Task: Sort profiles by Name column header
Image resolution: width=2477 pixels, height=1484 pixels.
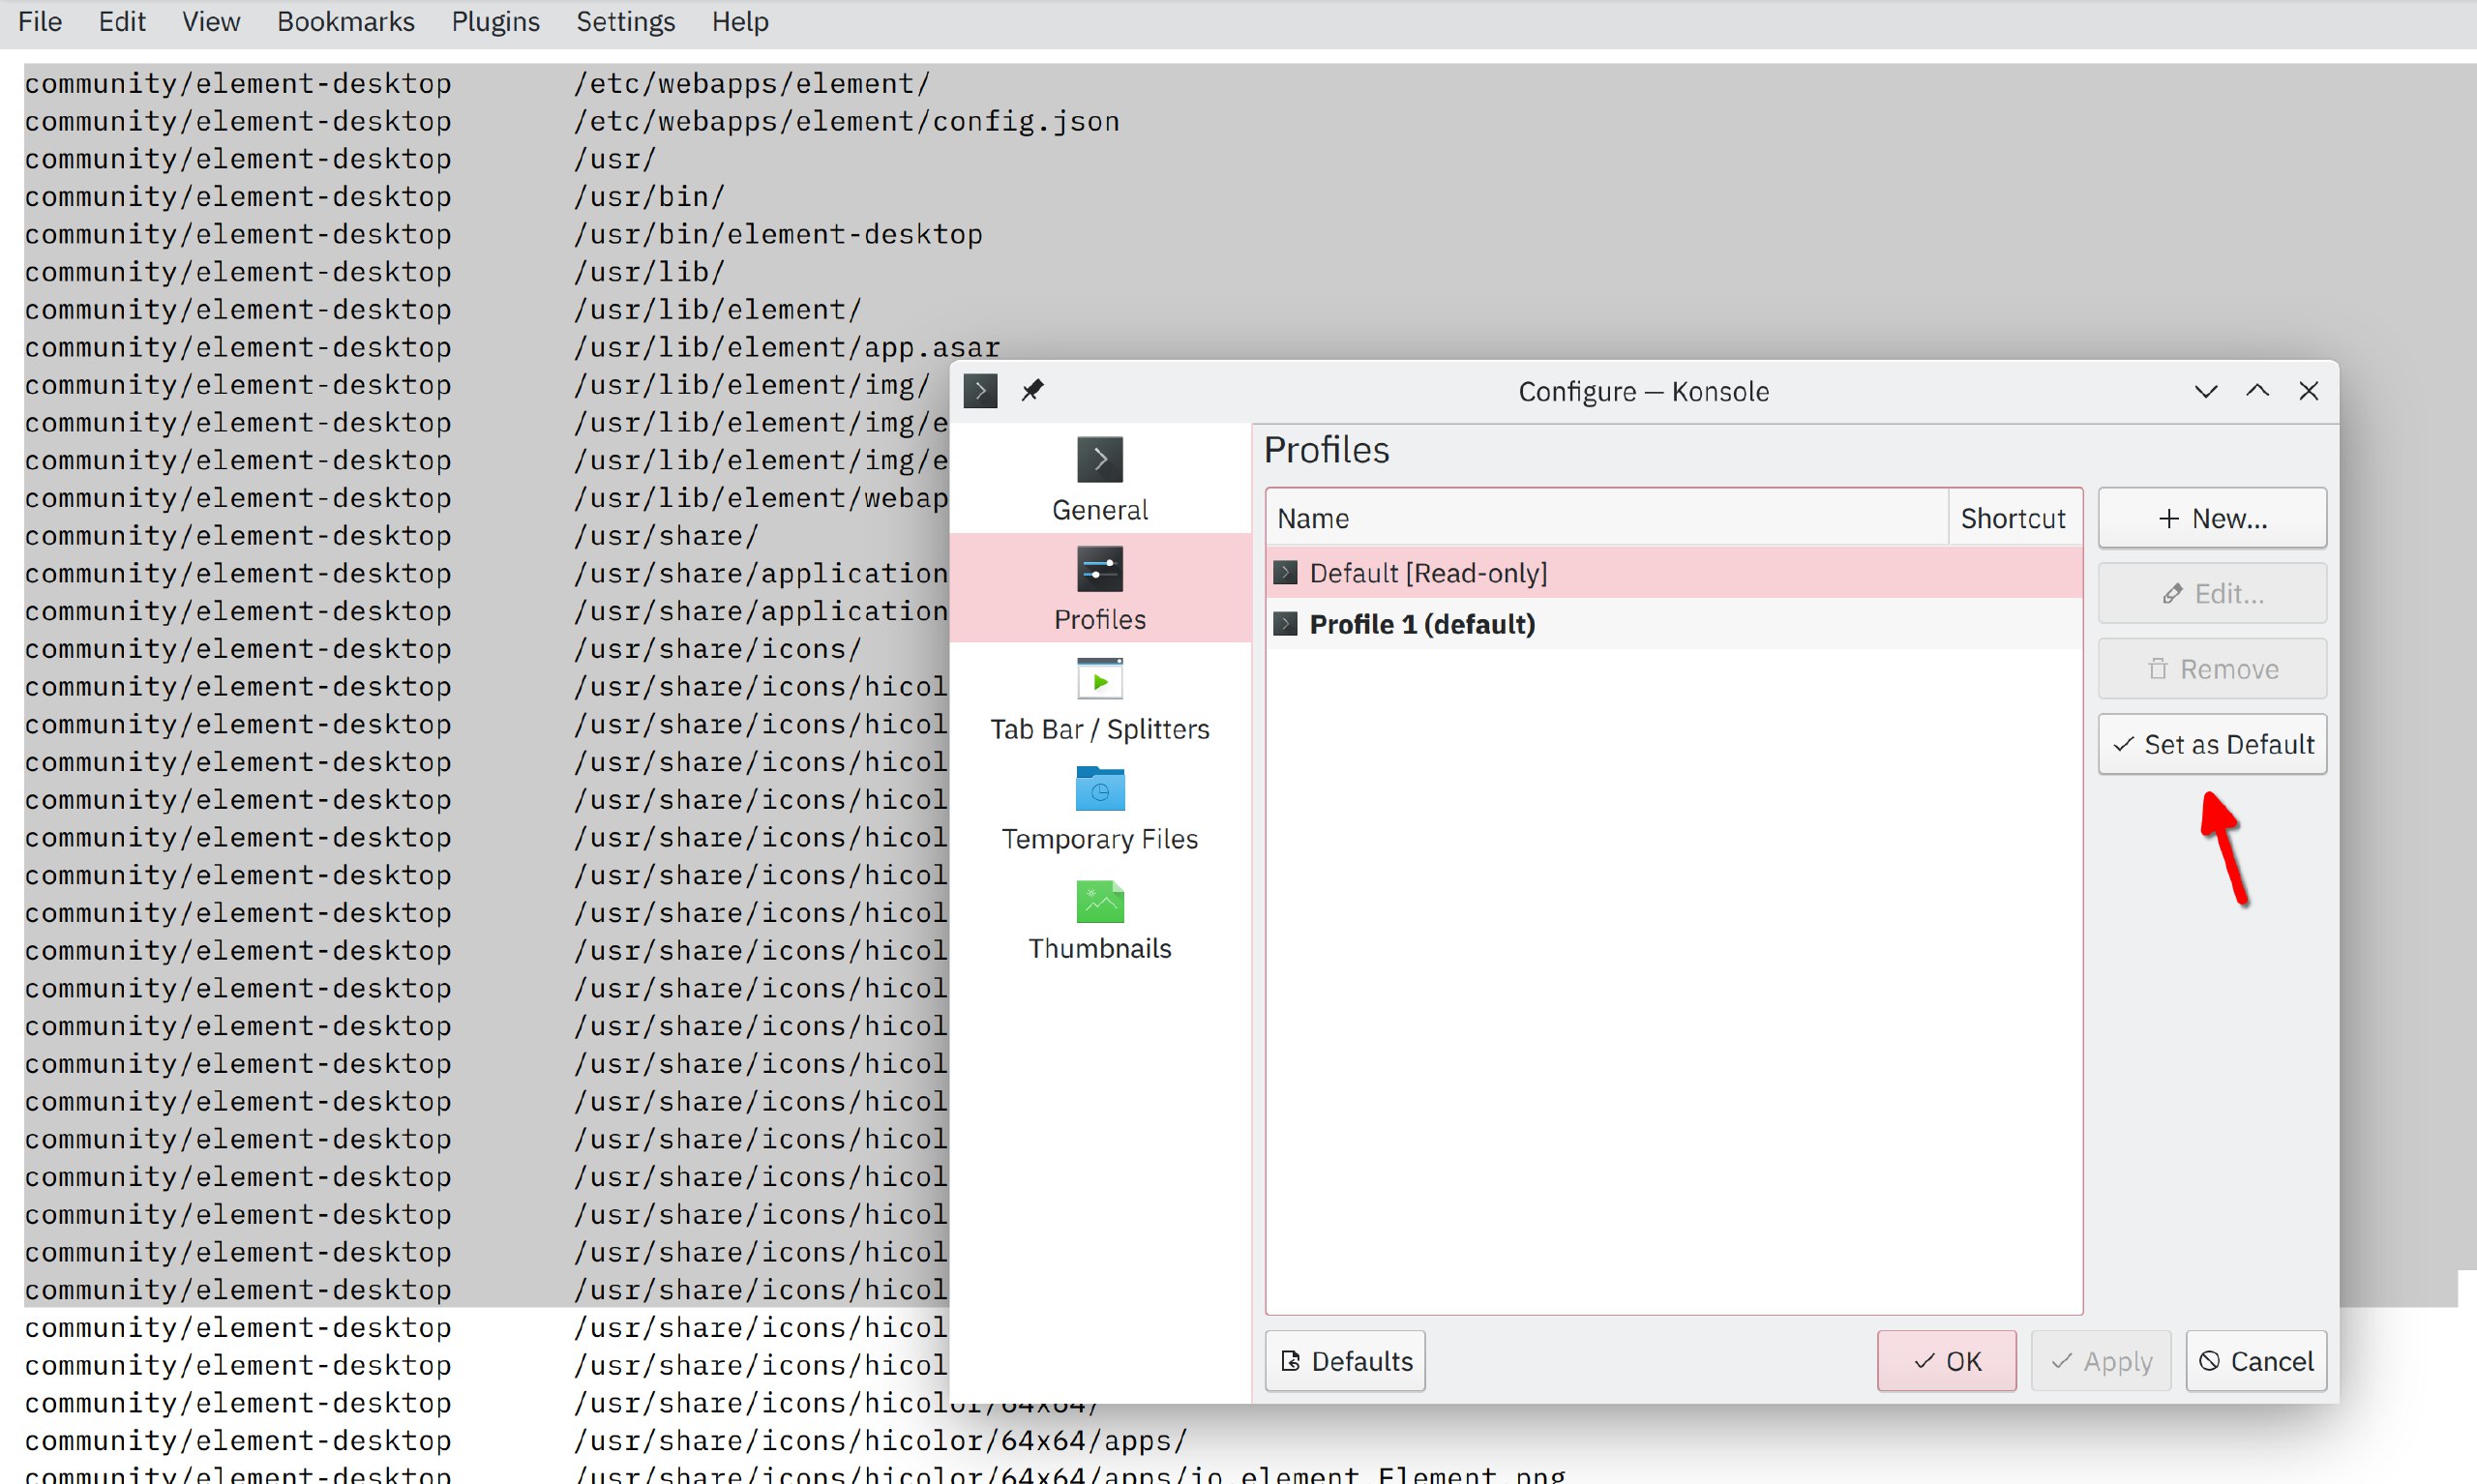Action: [1607, 518]
